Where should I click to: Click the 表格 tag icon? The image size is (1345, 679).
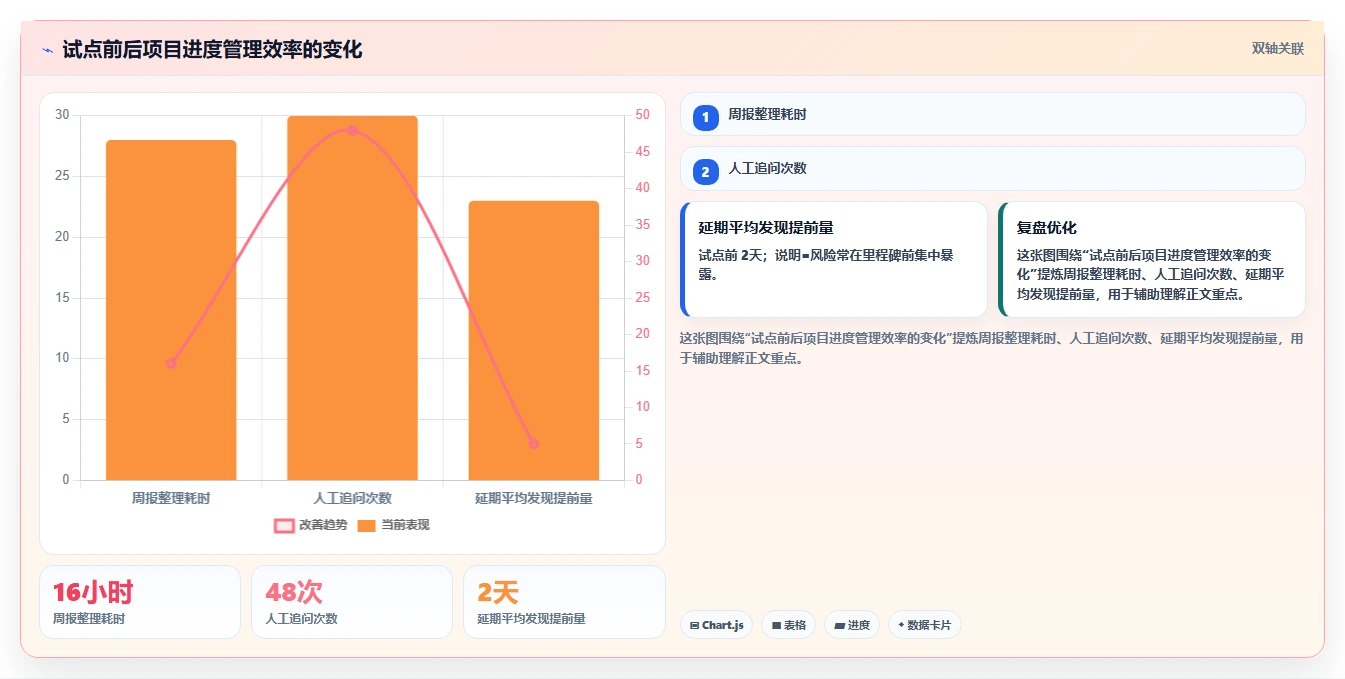776,625
